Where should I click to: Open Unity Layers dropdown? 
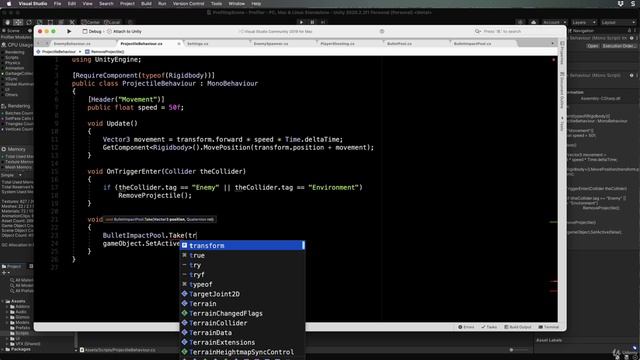tap(584, 22)
